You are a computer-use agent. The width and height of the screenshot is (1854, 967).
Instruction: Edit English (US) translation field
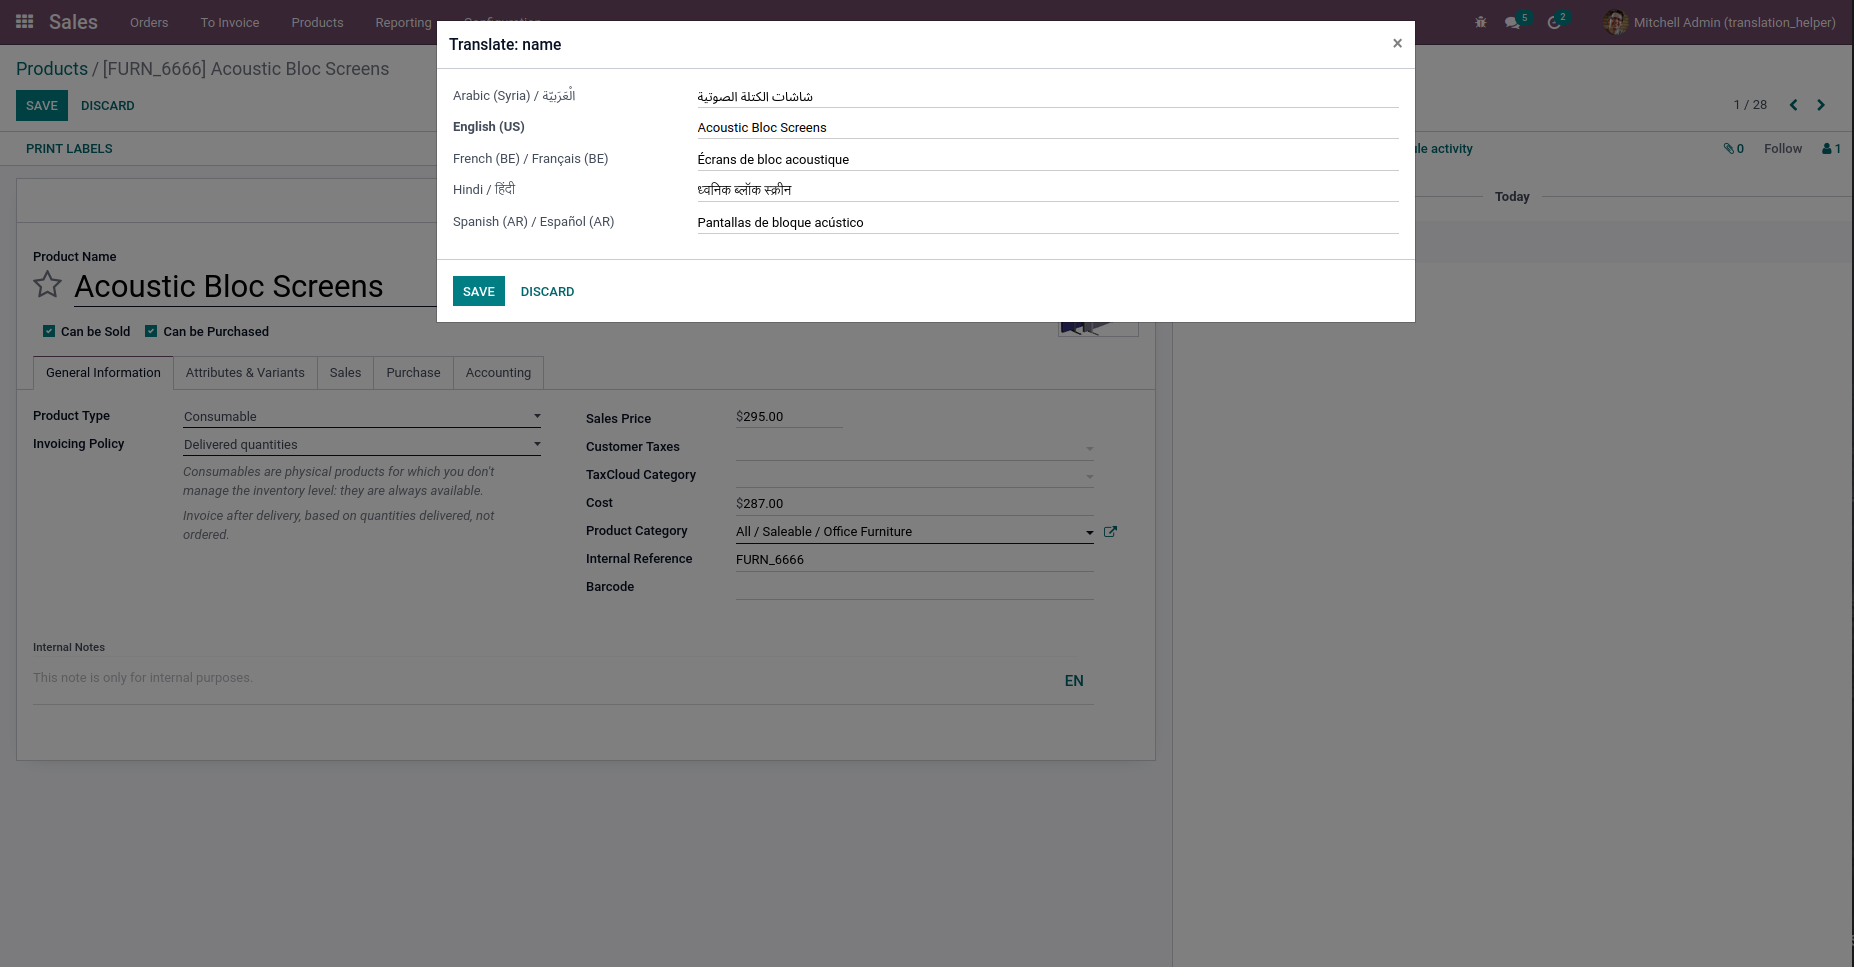pyautogui.click(x=1048, y=128)
